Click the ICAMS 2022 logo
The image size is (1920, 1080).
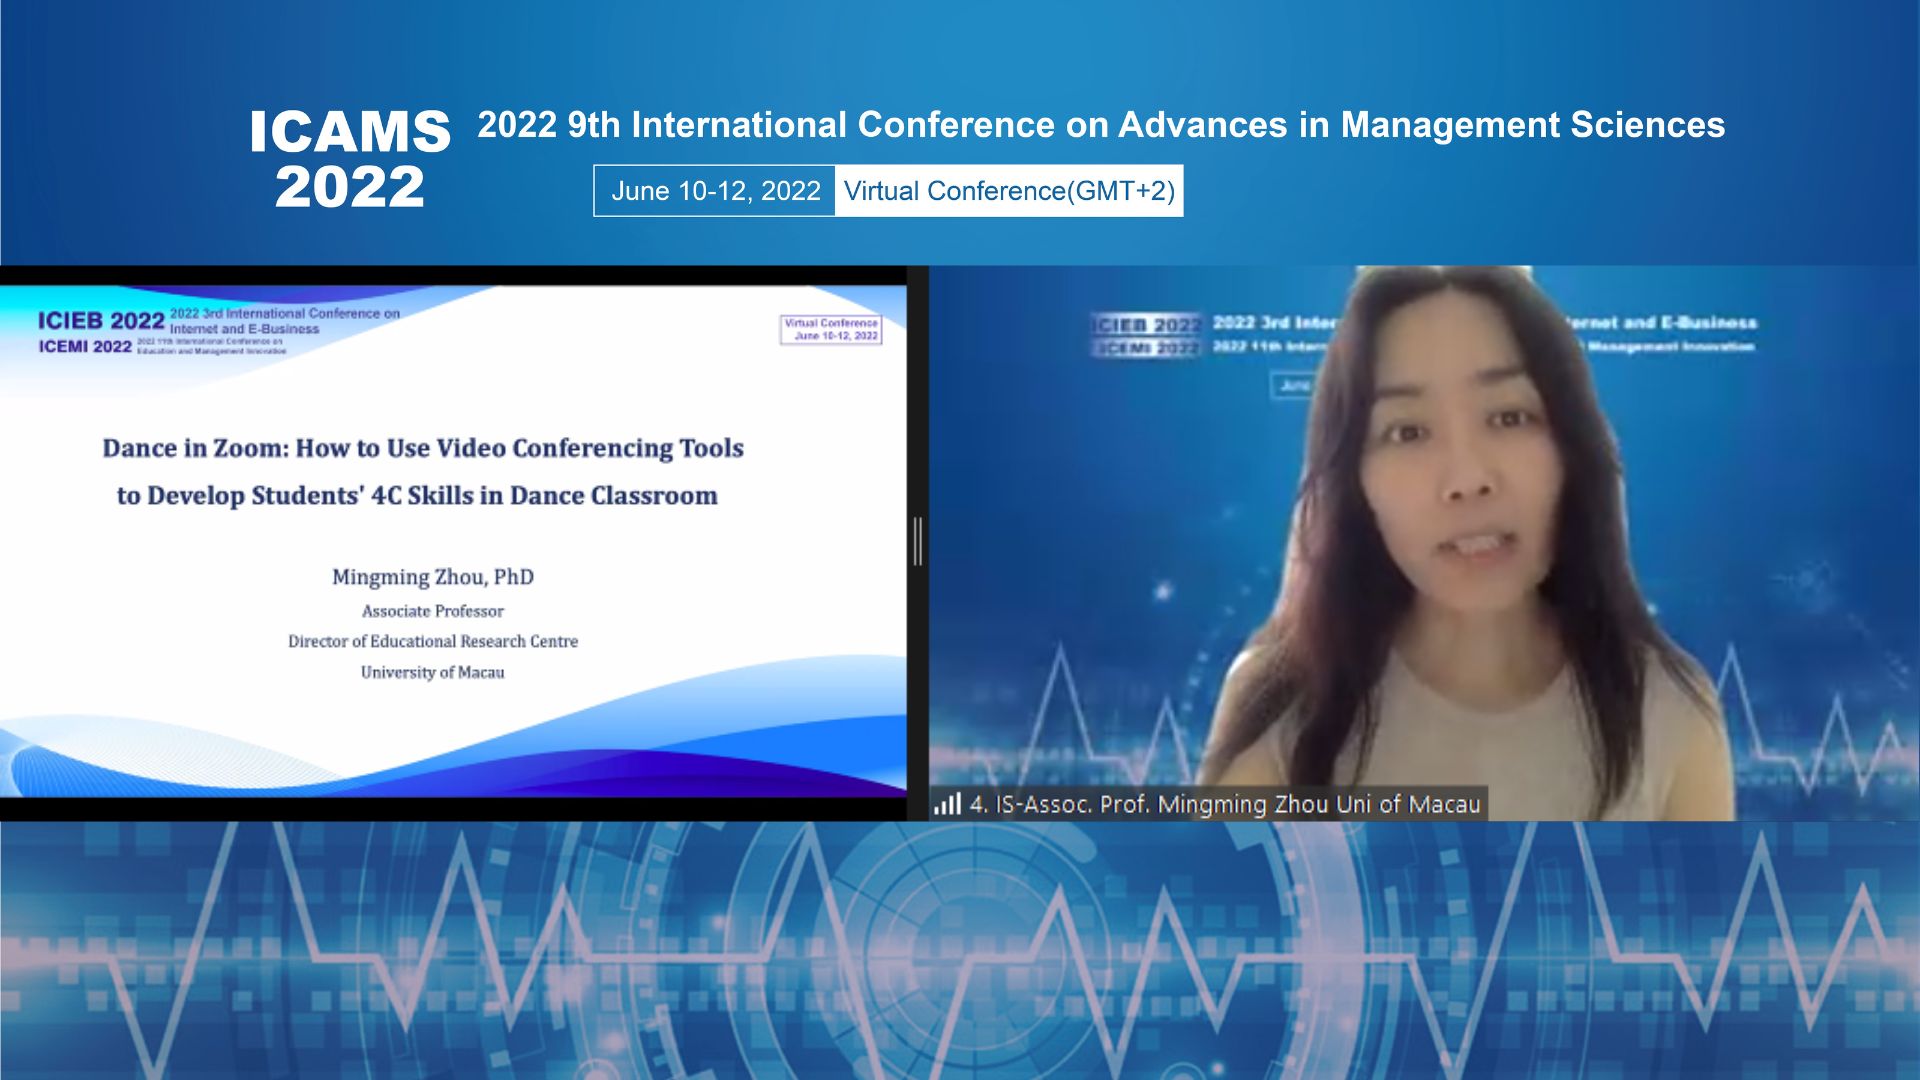[350, 159]
